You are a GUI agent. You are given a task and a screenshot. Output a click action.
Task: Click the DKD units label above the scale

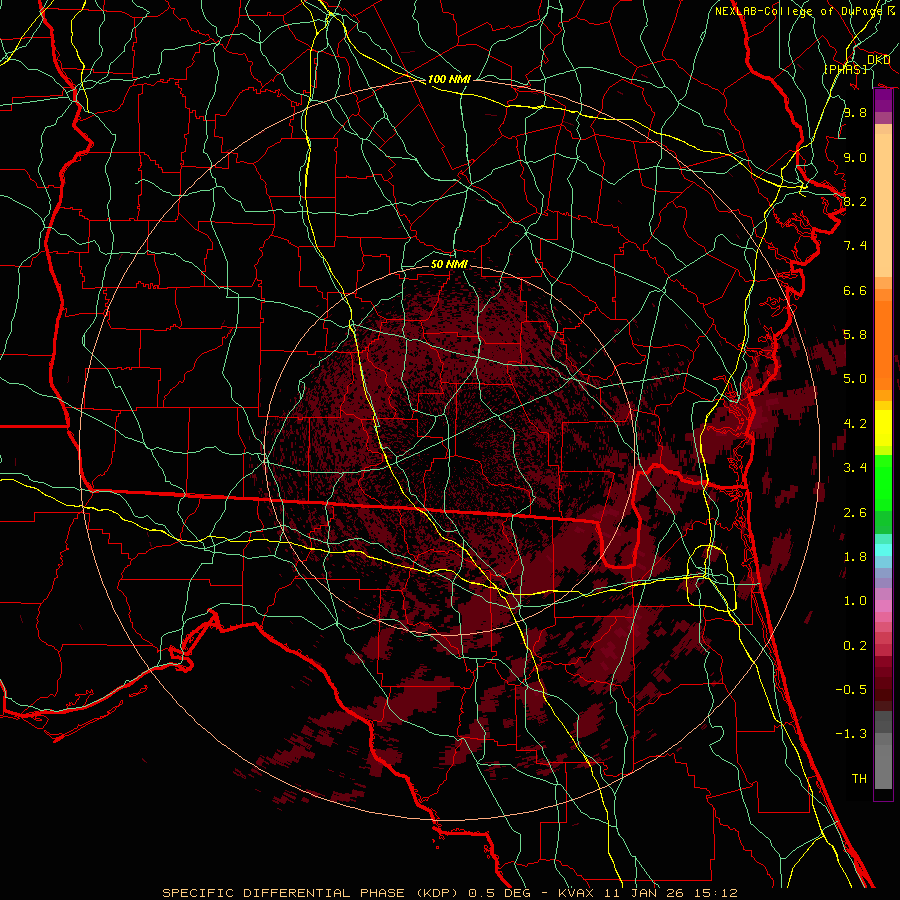[x=878, y=60]
